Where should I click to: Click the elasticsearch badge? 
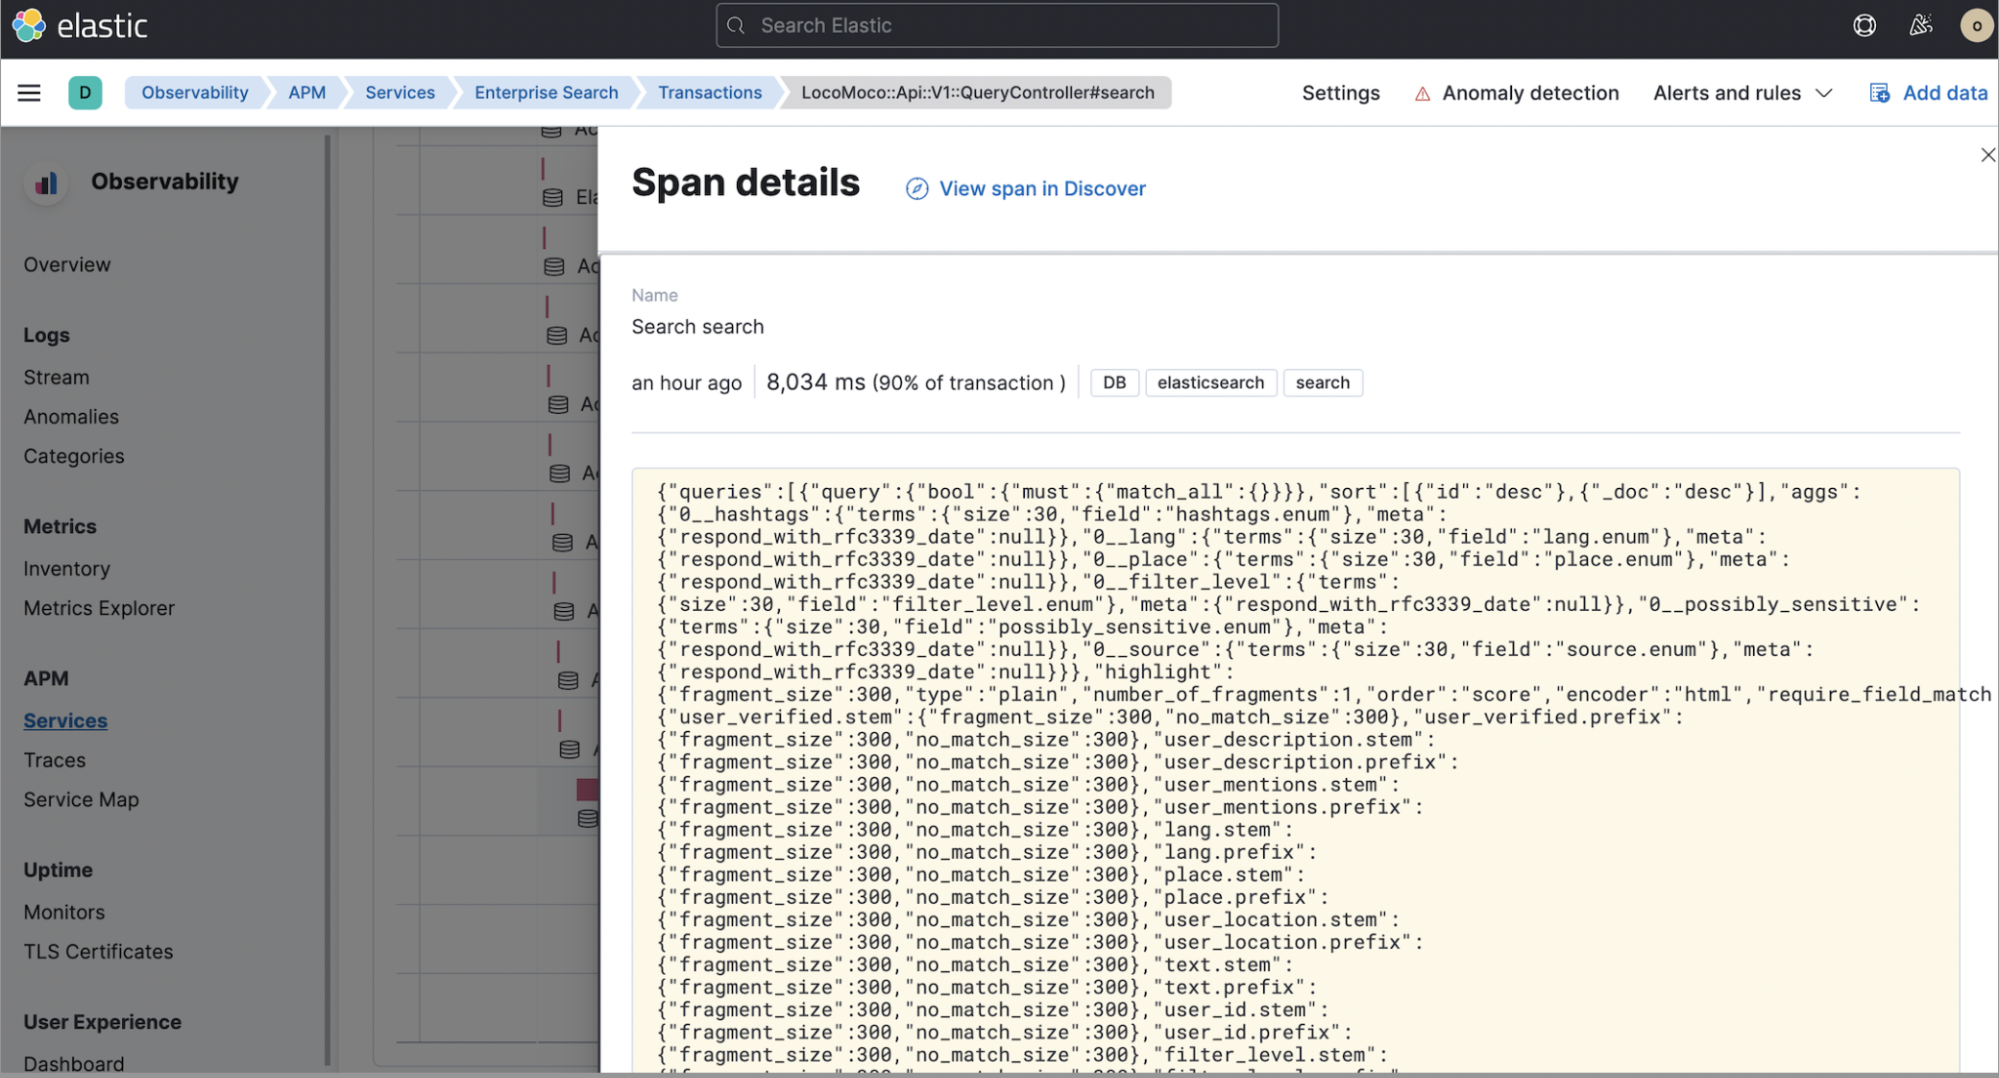click(x=1210, y=383)
